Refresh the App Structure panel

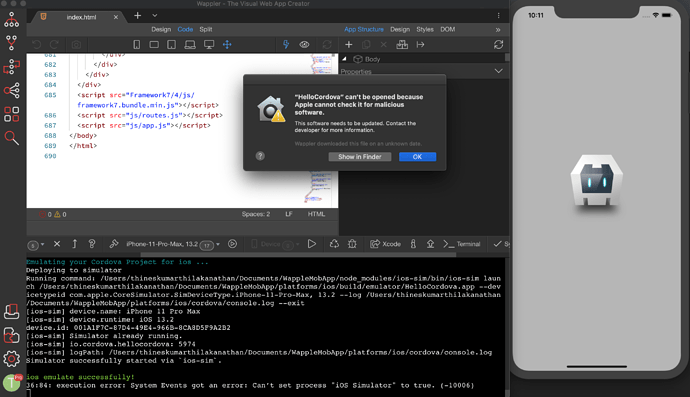498,44
